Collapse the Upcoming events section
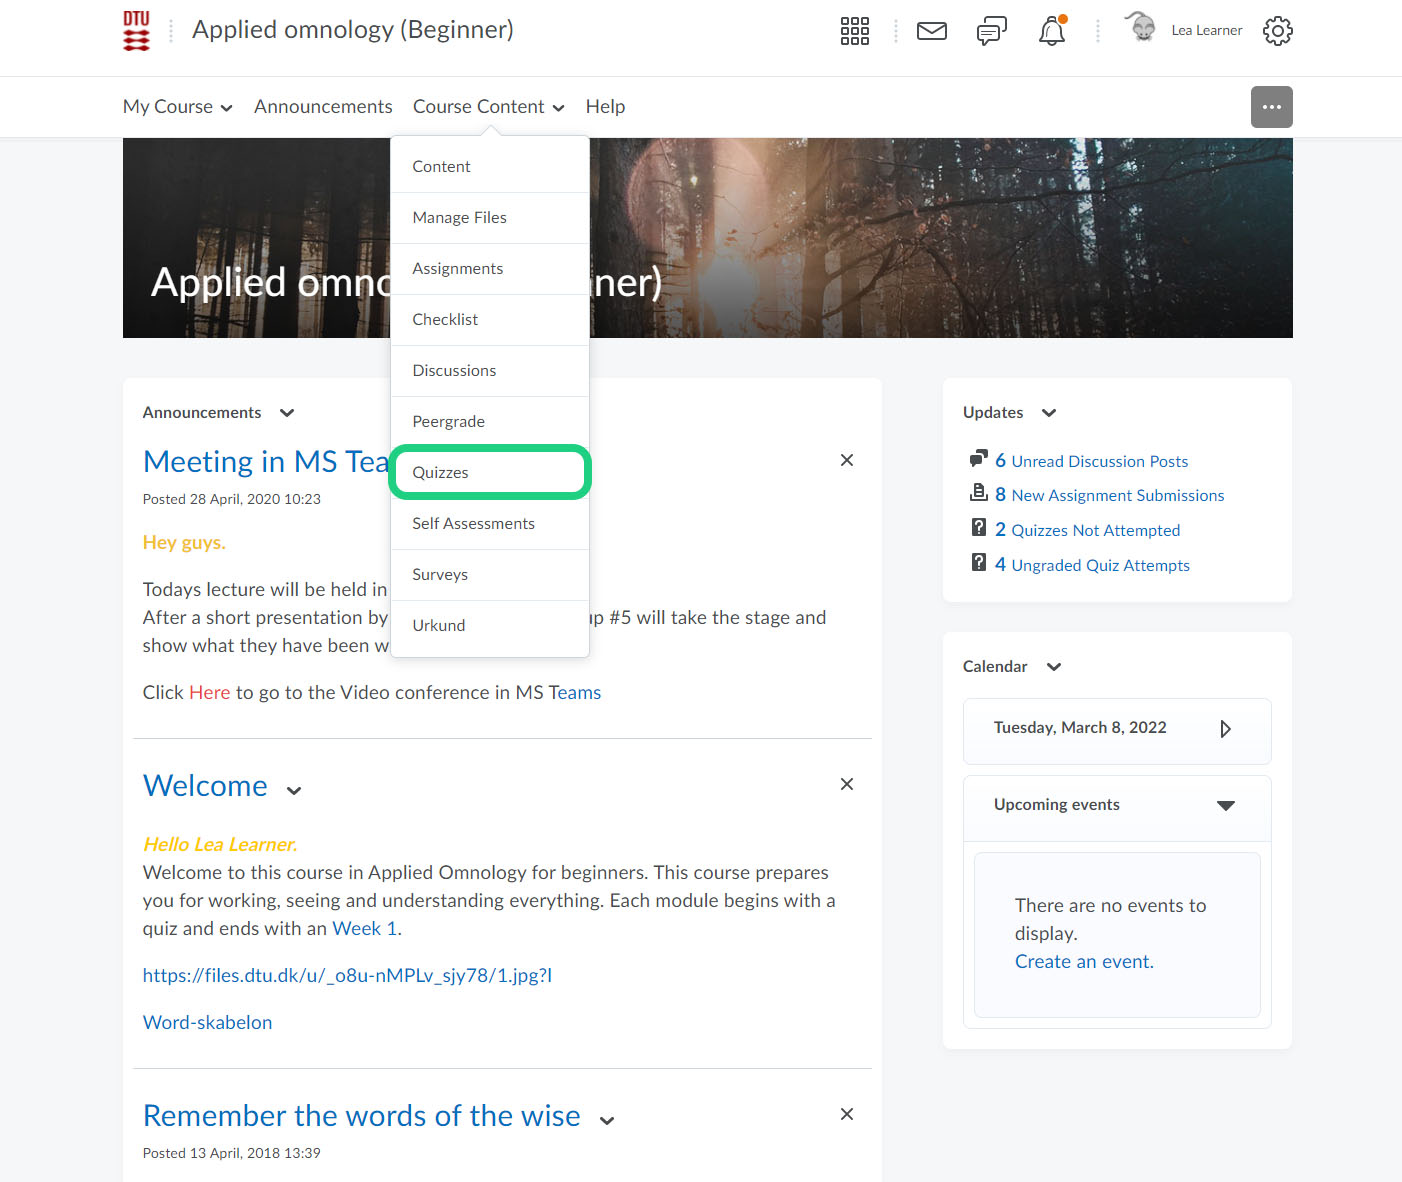 pos(1225,806)
